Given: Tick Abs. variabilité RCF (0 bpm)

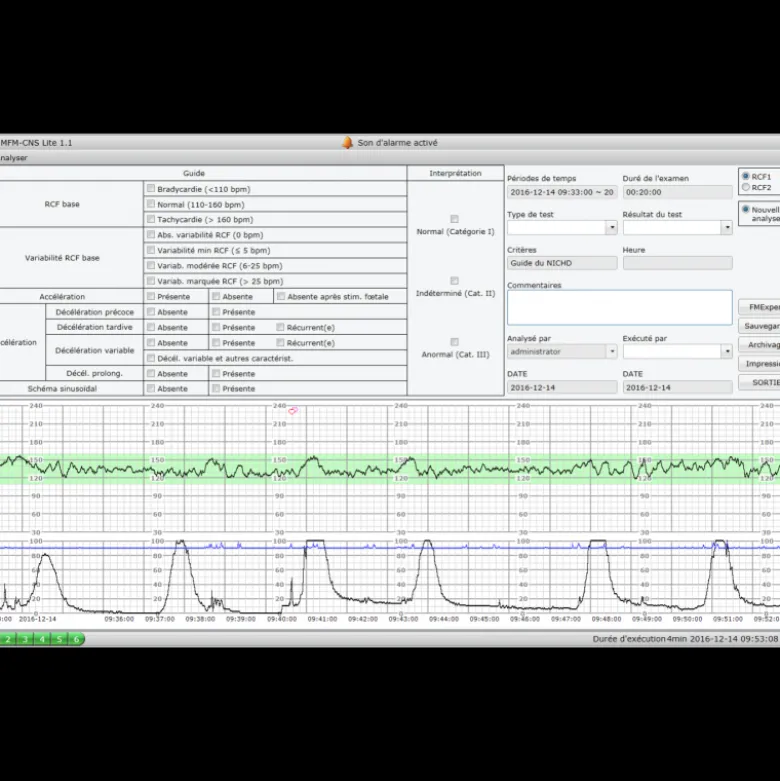Looking at the screenshot, I should tap(151, 234).
